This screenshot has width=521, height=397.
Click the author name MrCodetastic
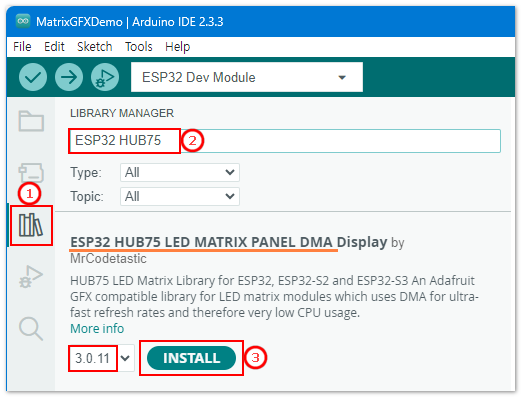(x=108, y=259)
